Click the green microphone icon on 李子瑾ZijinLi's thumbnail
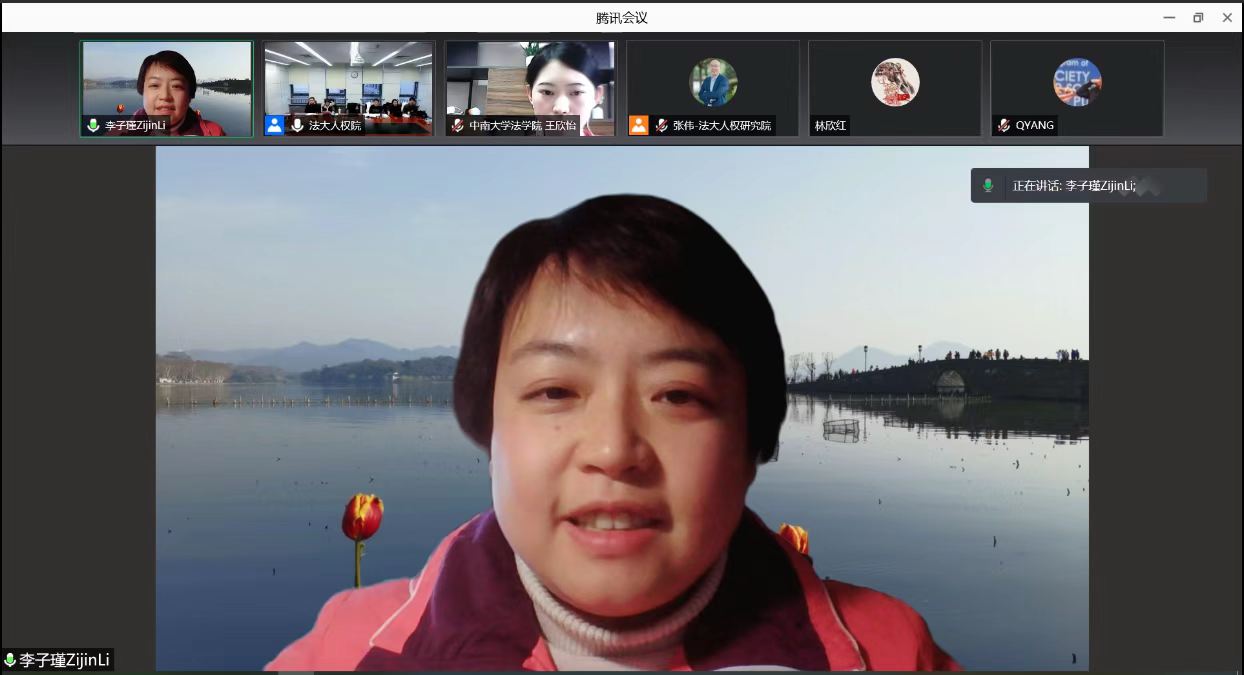The image size is (1244, 675). point(93,126)
